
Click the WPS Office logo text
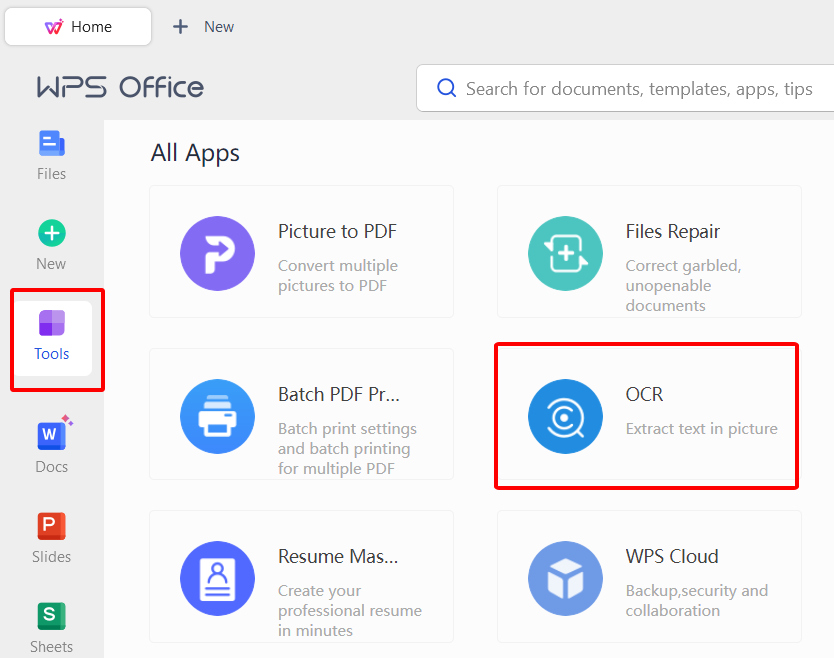pos(120,87)
